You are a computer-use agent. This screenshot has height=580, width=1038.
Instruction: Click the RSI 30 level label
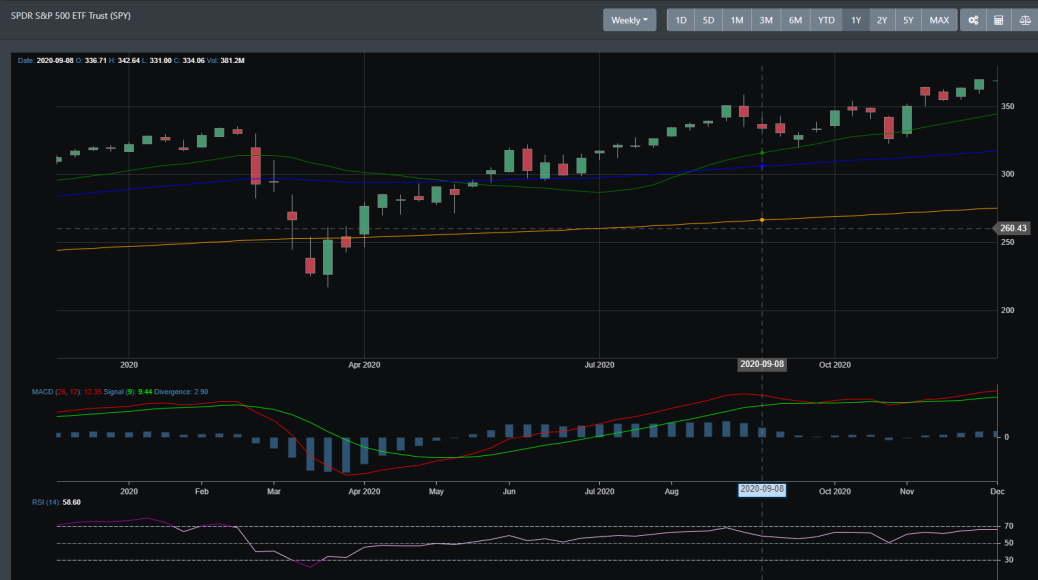(x=1009, y=560)
